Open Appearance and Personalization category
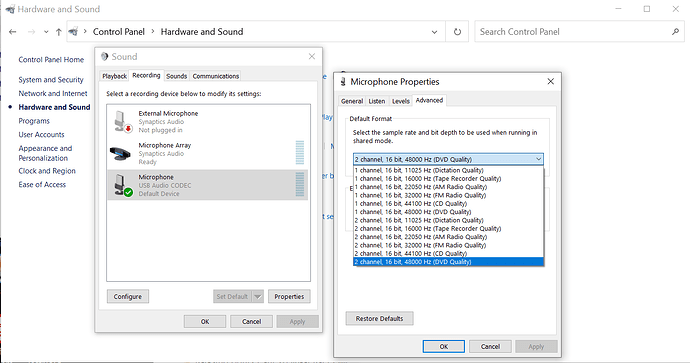The width and height of the screenshot is (690, 363). (x=45, y=153)
